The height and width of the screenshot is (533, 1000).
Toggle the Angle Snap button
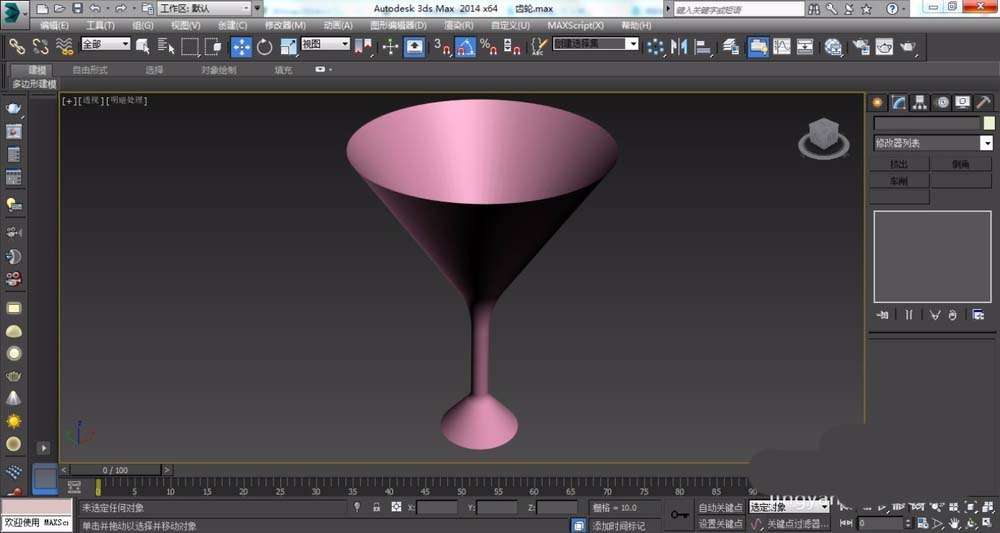(x=465, y=46)
